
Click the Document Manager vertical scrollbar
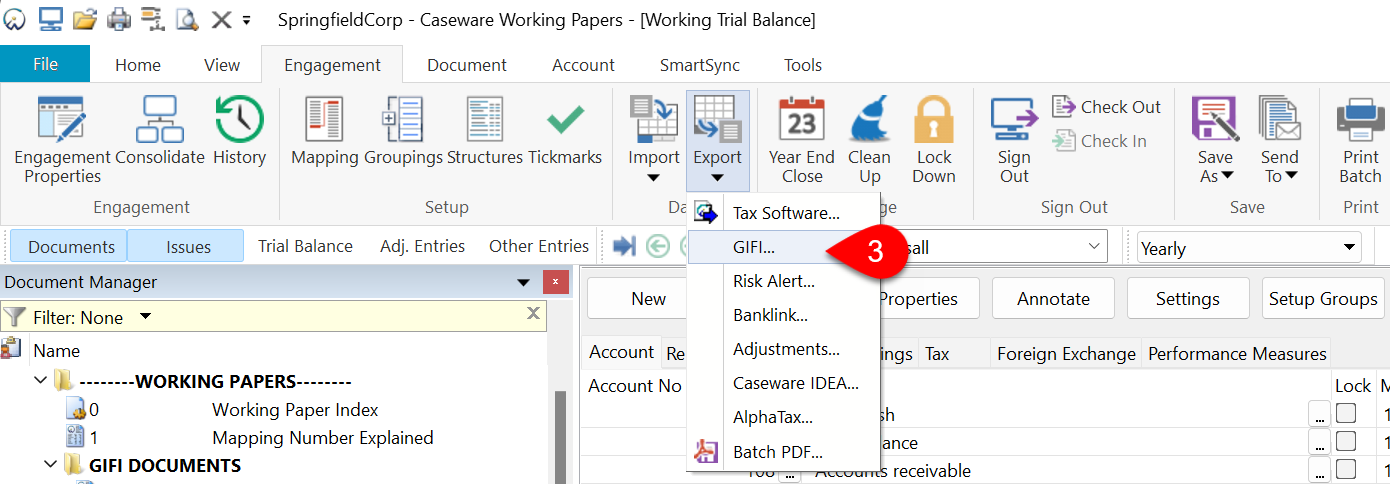[560, 437]
